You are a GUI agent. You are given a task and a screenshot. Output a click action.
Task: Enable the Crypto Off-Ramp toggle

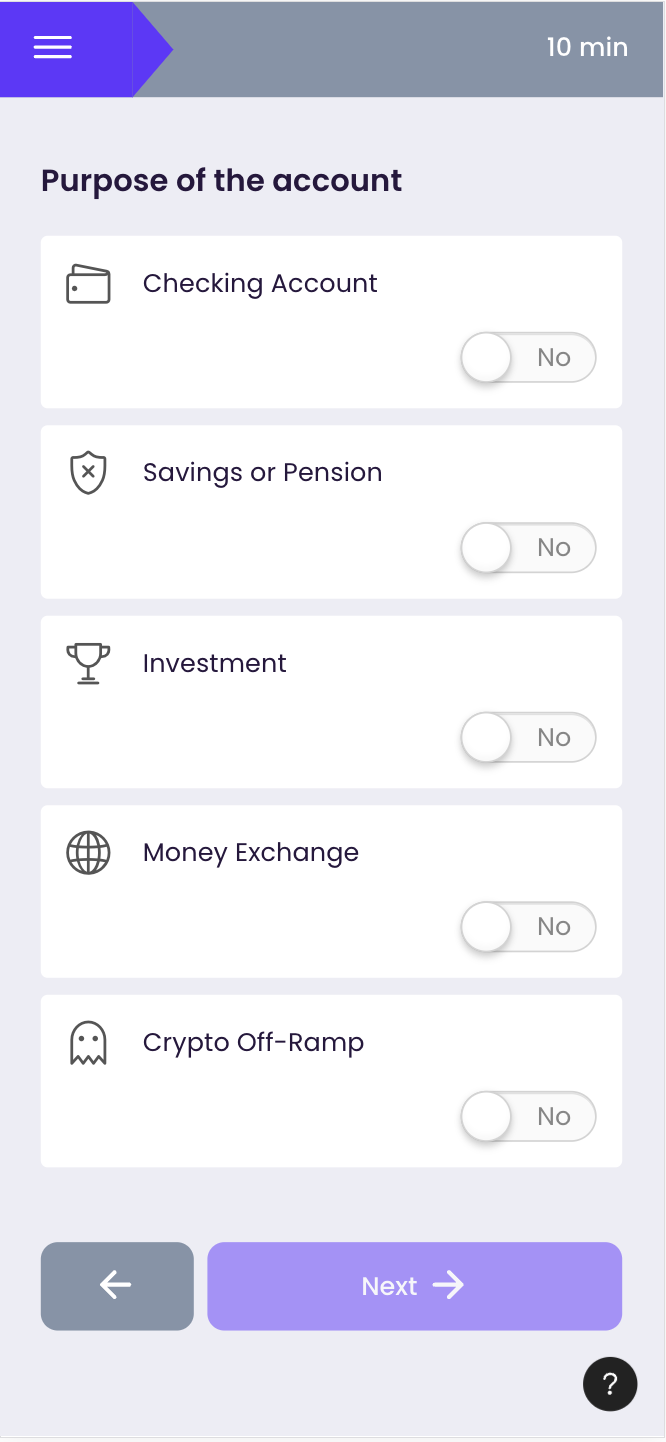click(528, 1117)
